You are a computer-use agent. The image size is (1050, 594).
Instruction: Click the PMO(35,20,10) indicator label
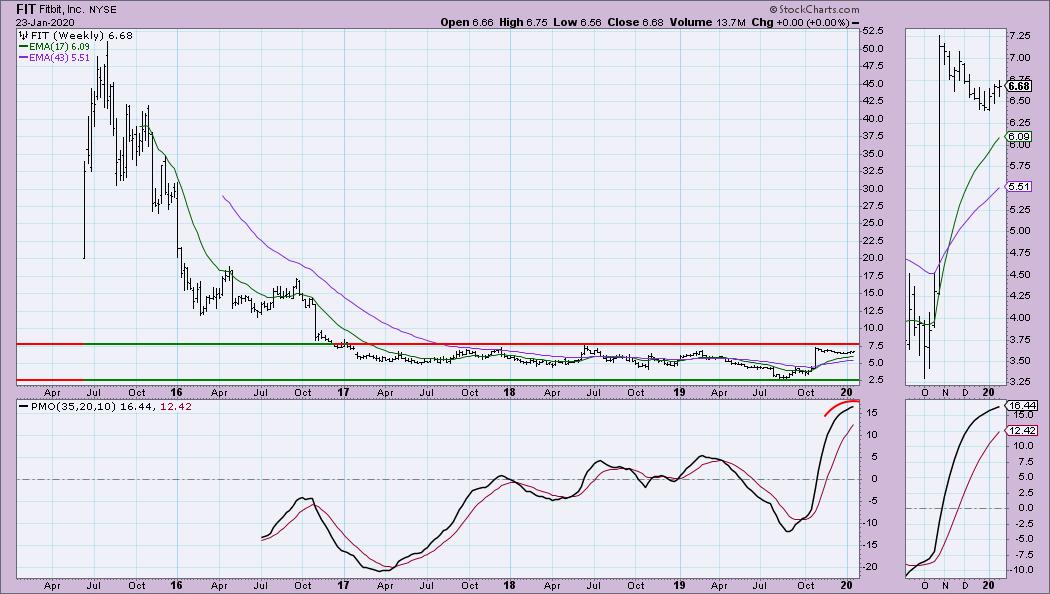pyautogui.click(x=74, y=406)
